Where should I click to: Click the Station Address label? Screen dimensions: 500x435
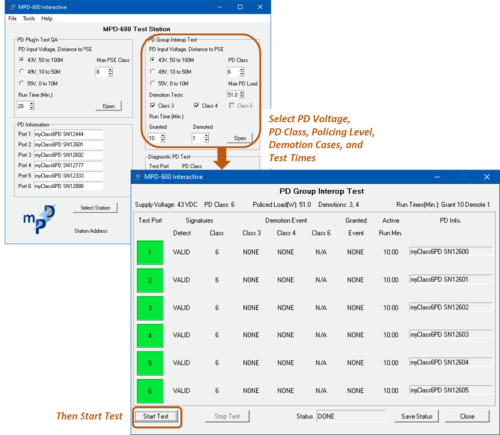91,231
